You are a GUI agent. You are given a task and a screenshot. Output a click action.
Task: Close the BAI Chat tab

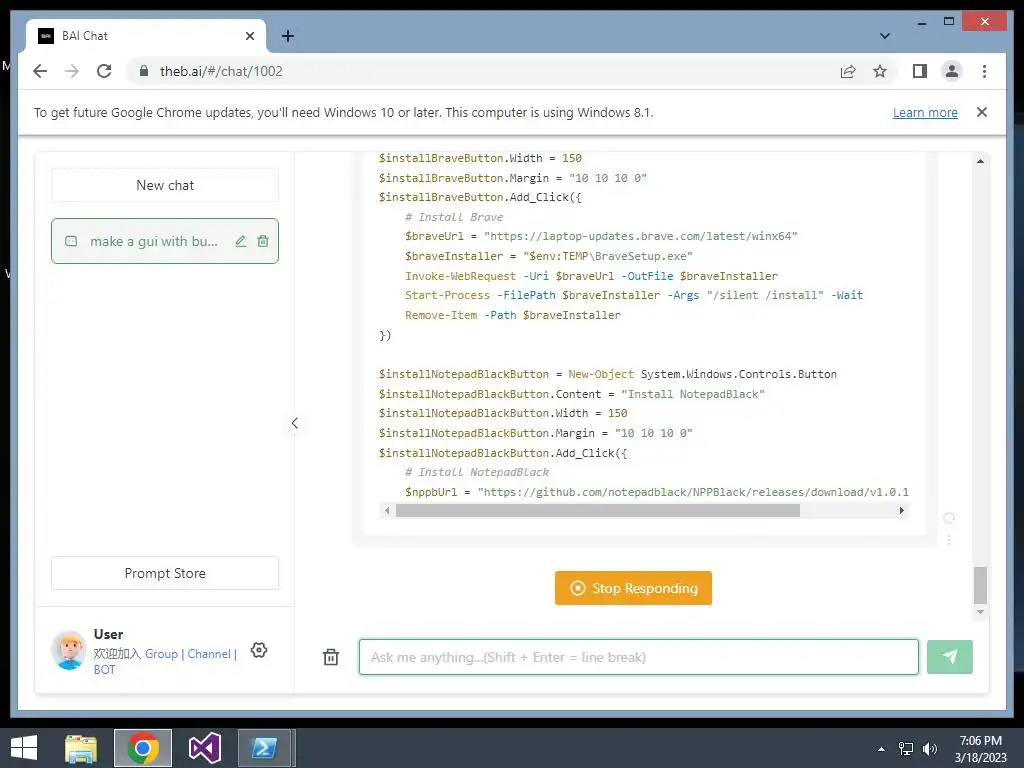click(249, 36)
